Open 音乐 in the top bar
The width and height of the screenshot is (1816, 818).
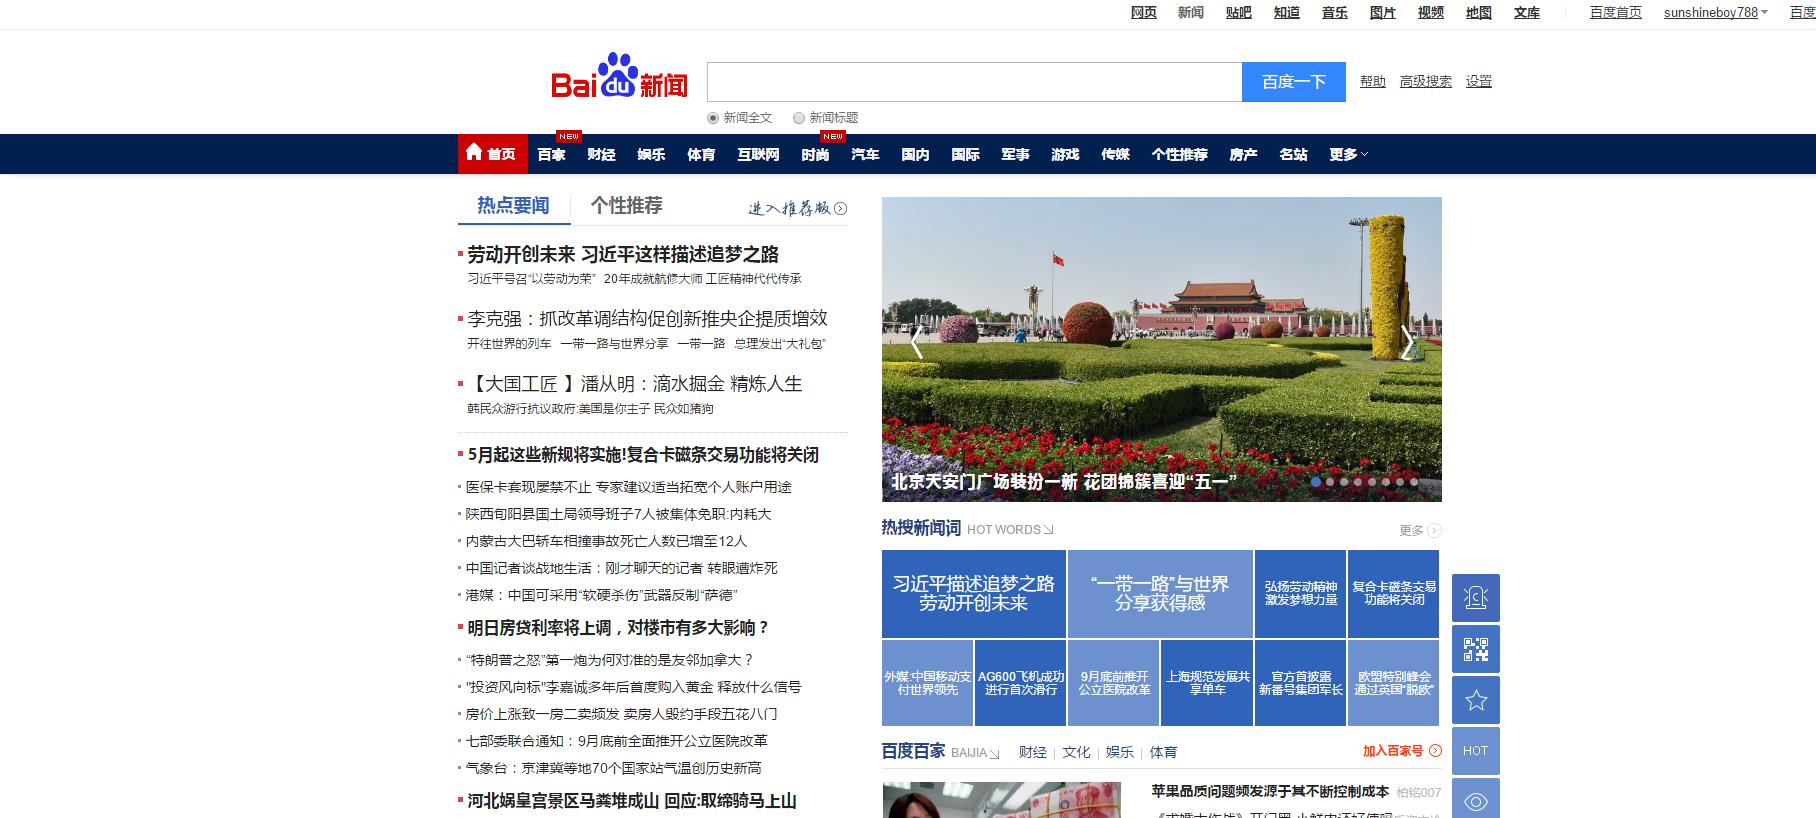pyautogui.click(x=1335, y=13)
